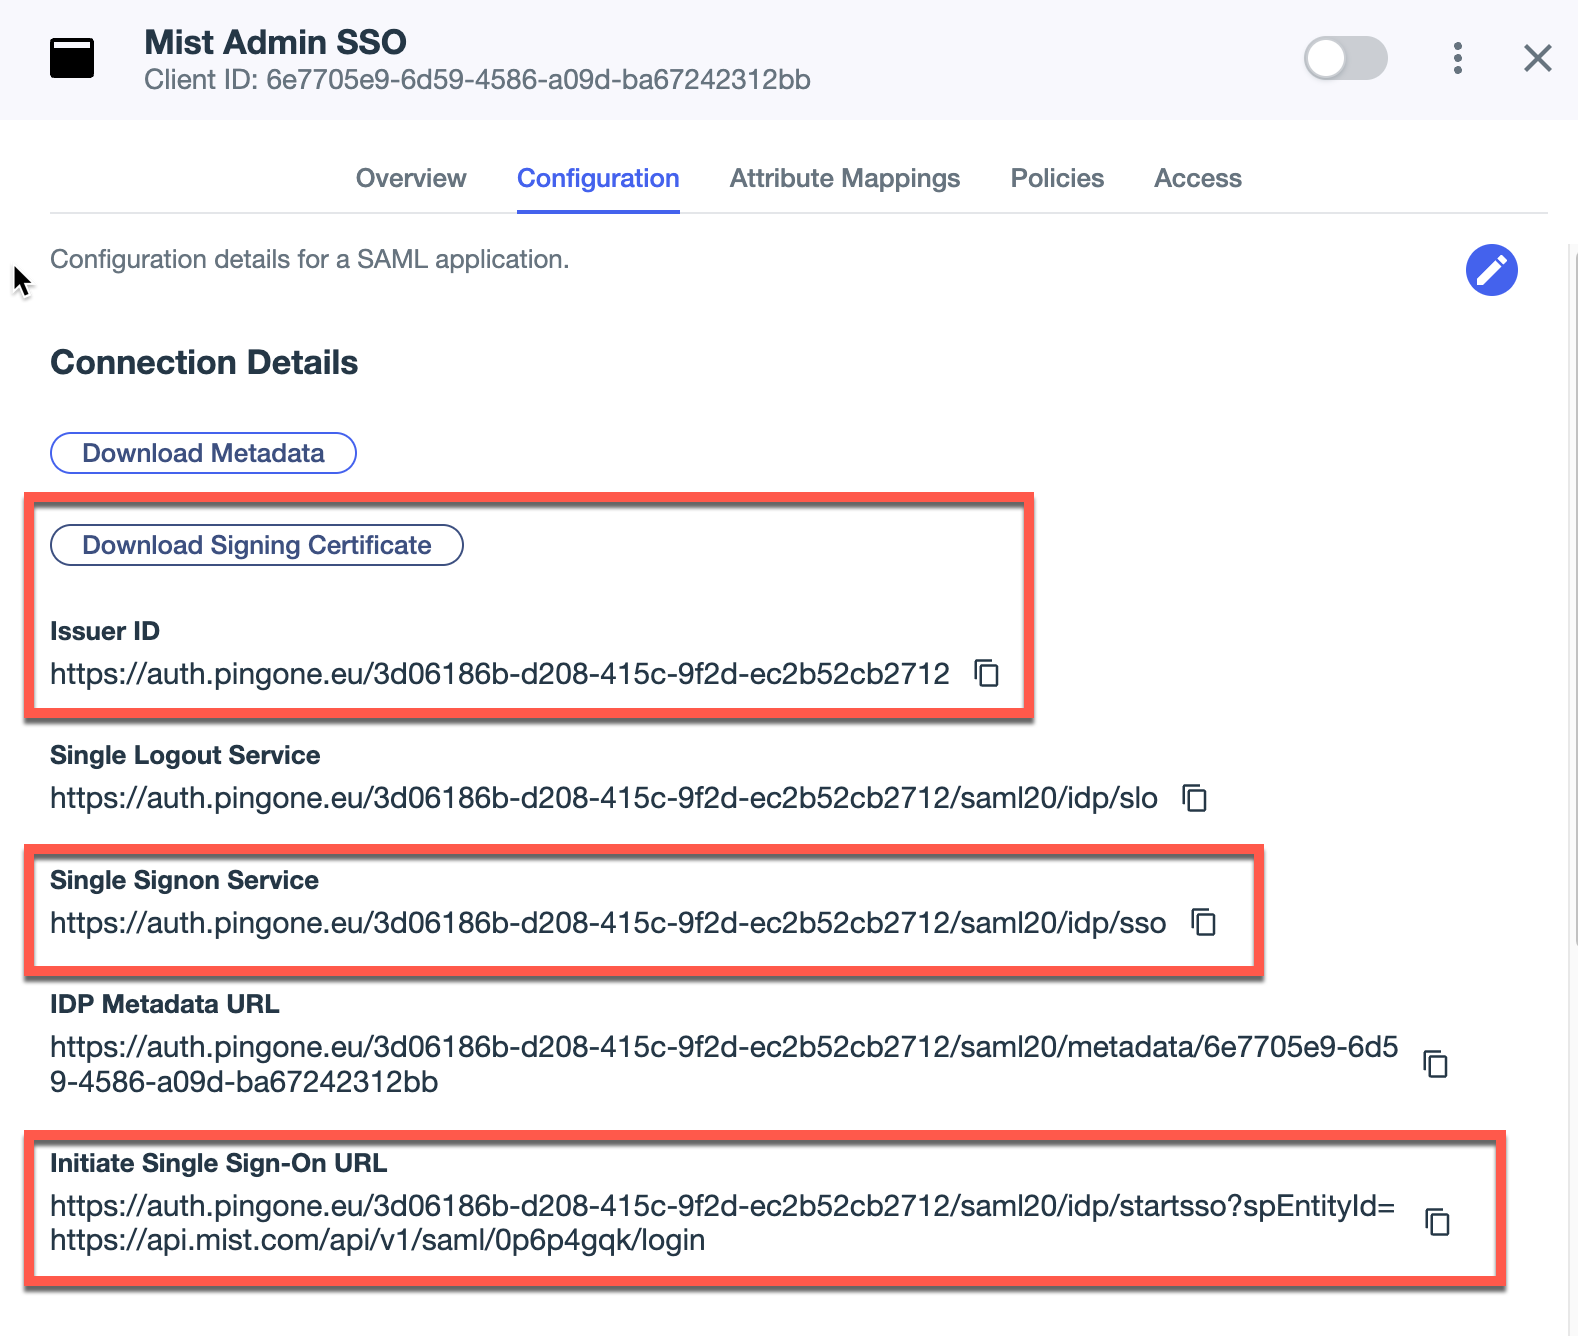The width and height of the screenshot is (1578, 1336).
Task: Open the Attribute Mappings tab
Action: click(844, 178)
